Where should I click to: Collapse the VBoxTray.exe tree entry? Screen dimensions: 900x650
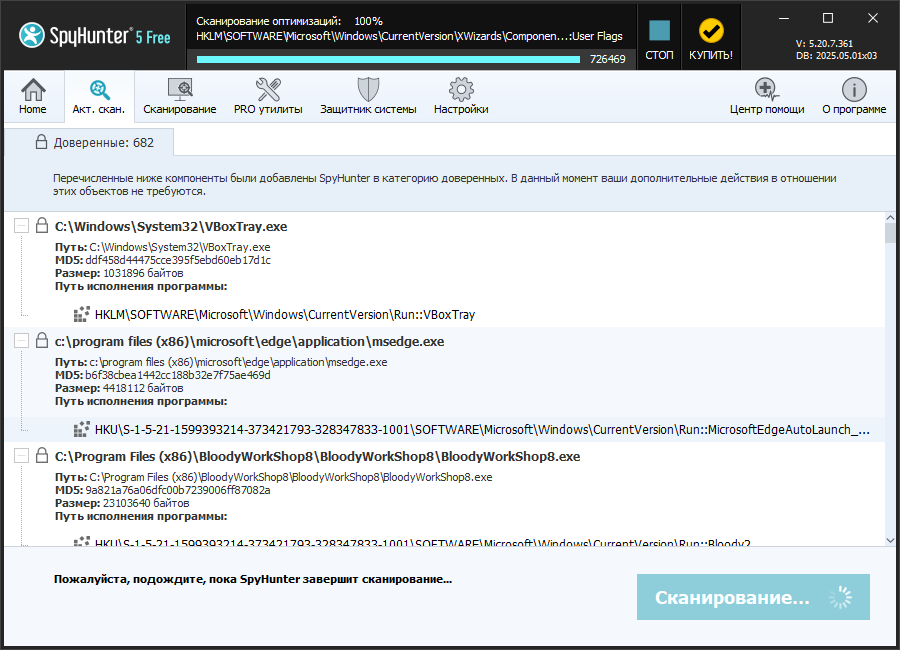(x=21, y=226)
